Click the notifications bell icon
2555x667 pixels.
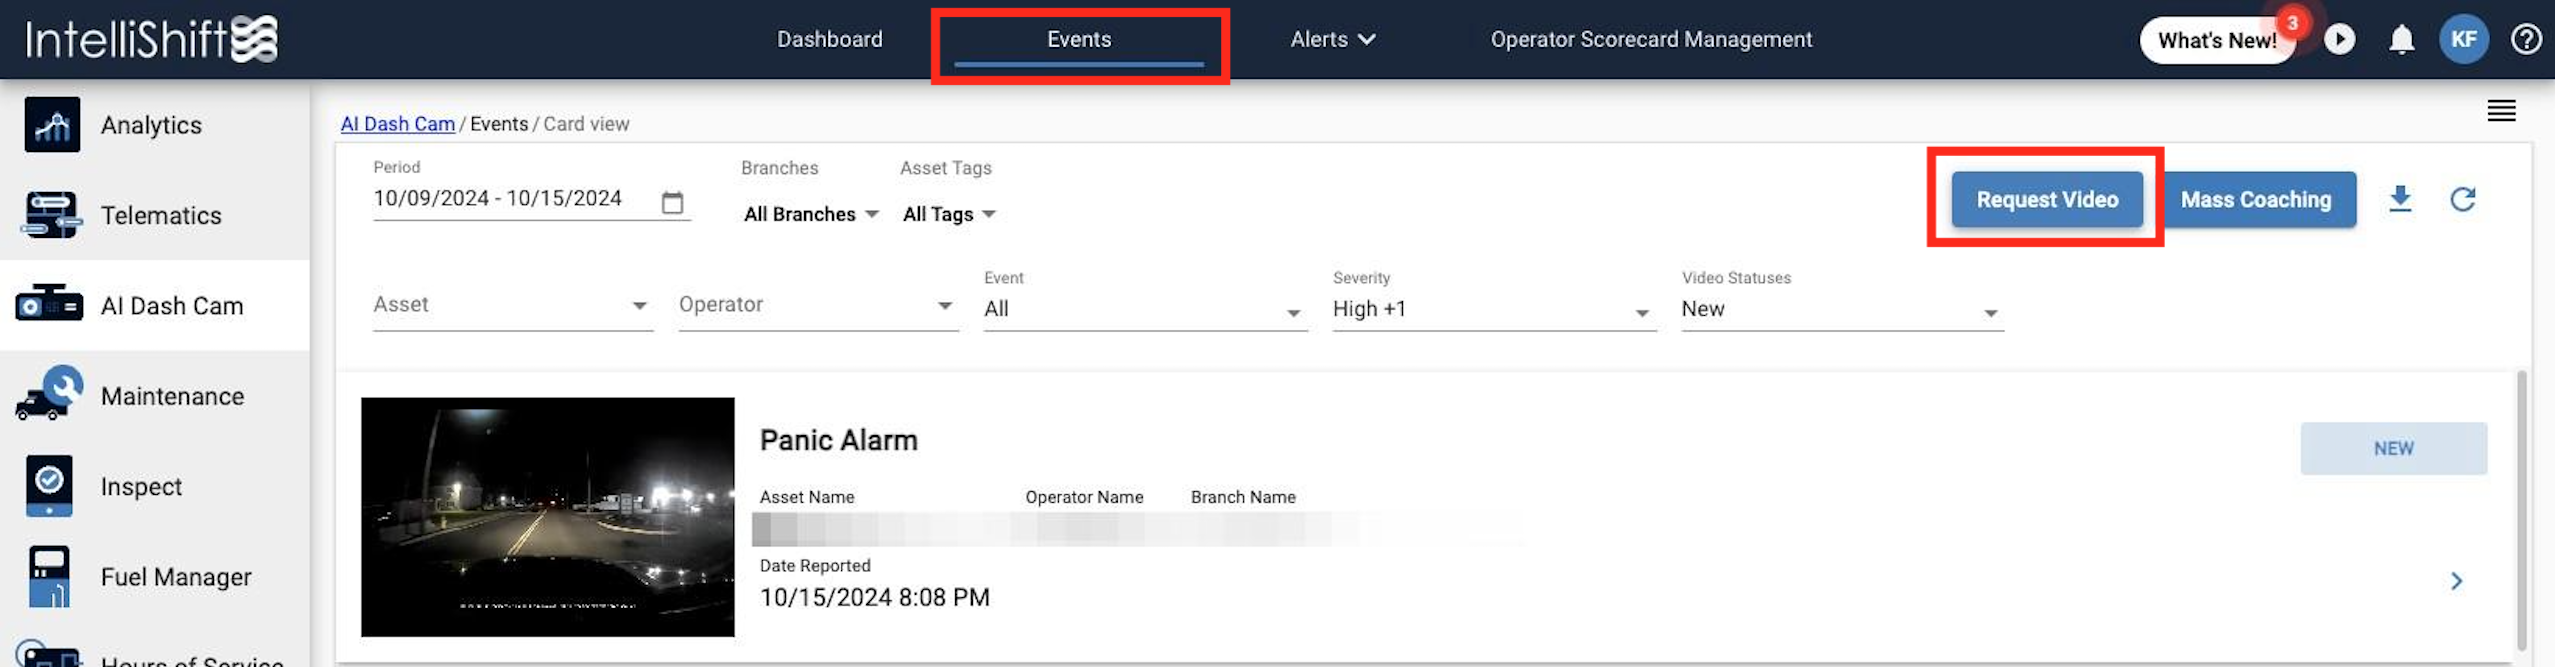click(2401, 40)
